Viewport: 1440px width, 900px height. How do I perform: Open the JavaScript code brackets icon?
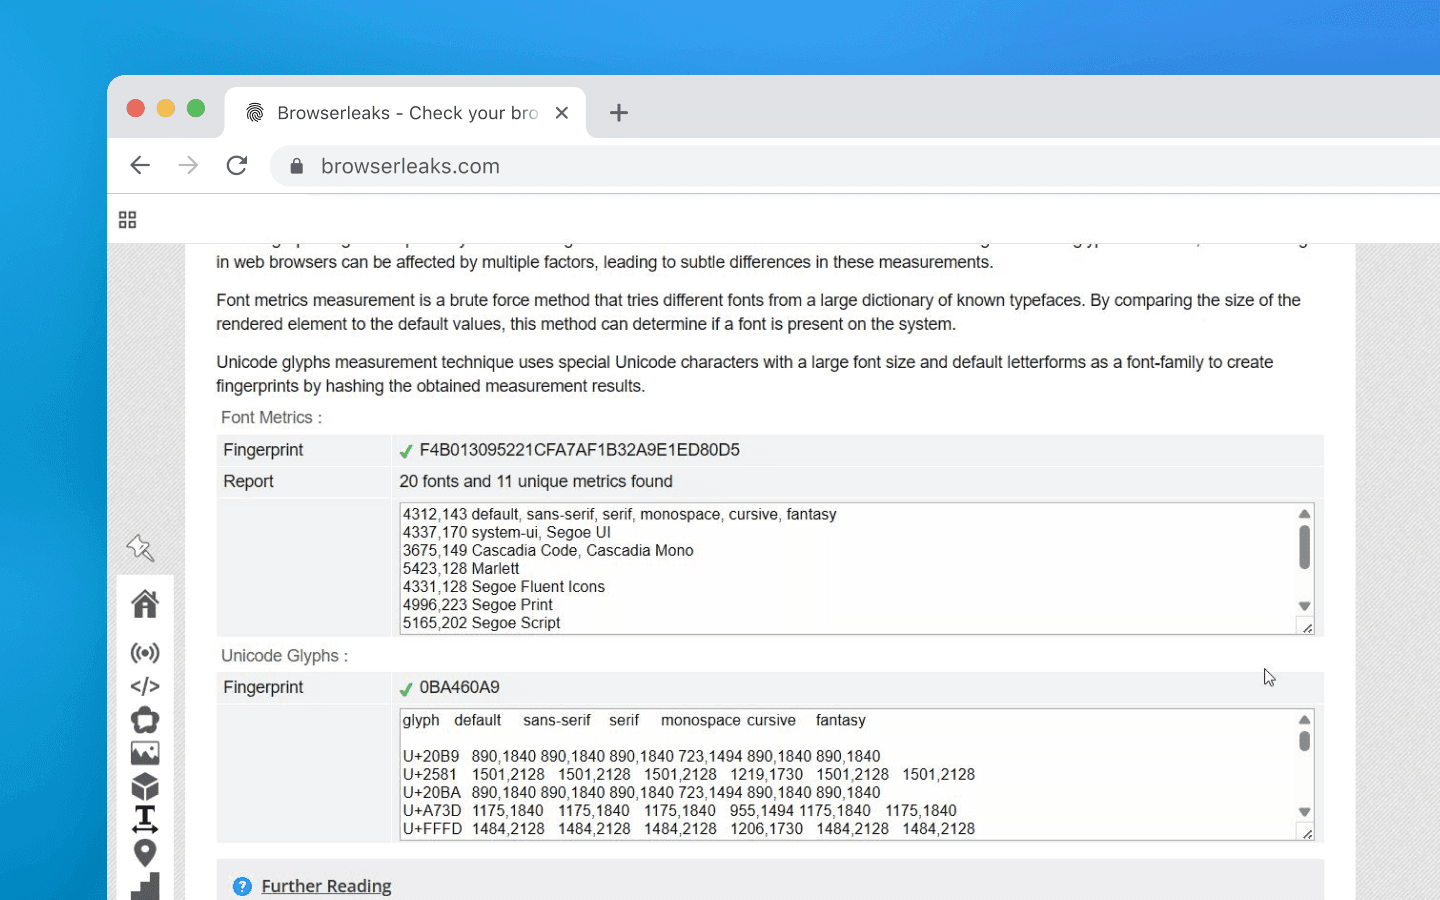point(145,686)
